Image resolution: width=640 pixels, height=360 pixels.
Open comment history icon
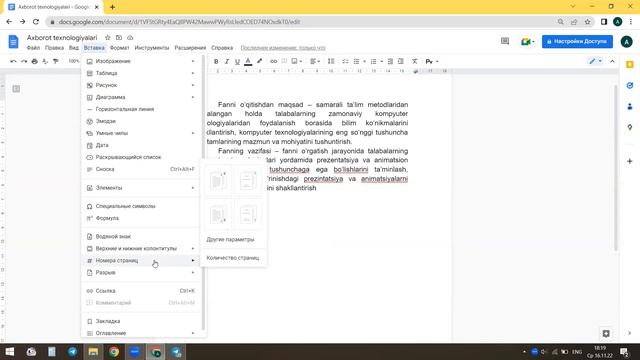coord(505,41)
